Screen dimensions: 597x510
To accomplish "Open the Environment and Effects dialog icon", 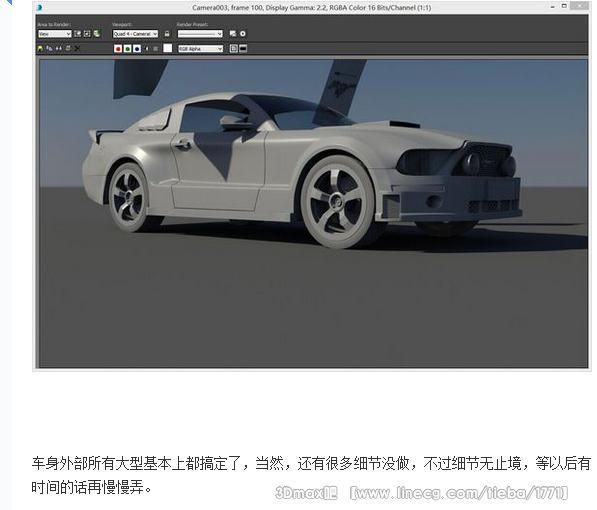I will click(233, 34).
